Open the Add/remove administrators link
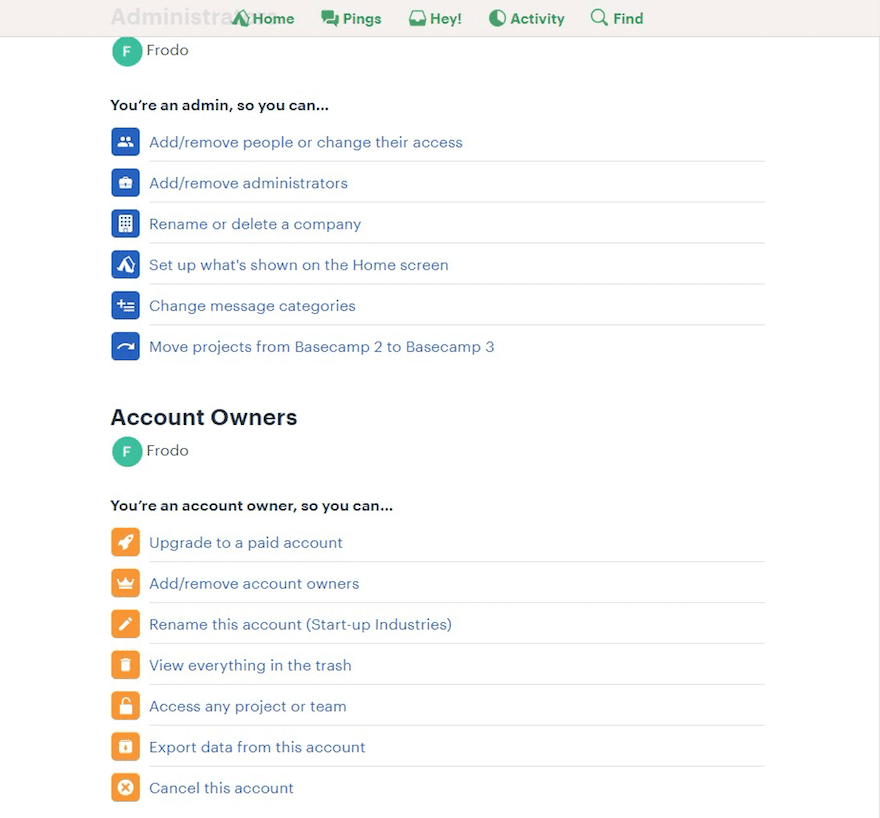The image size is (880, 818). click(x=248, y=183)
